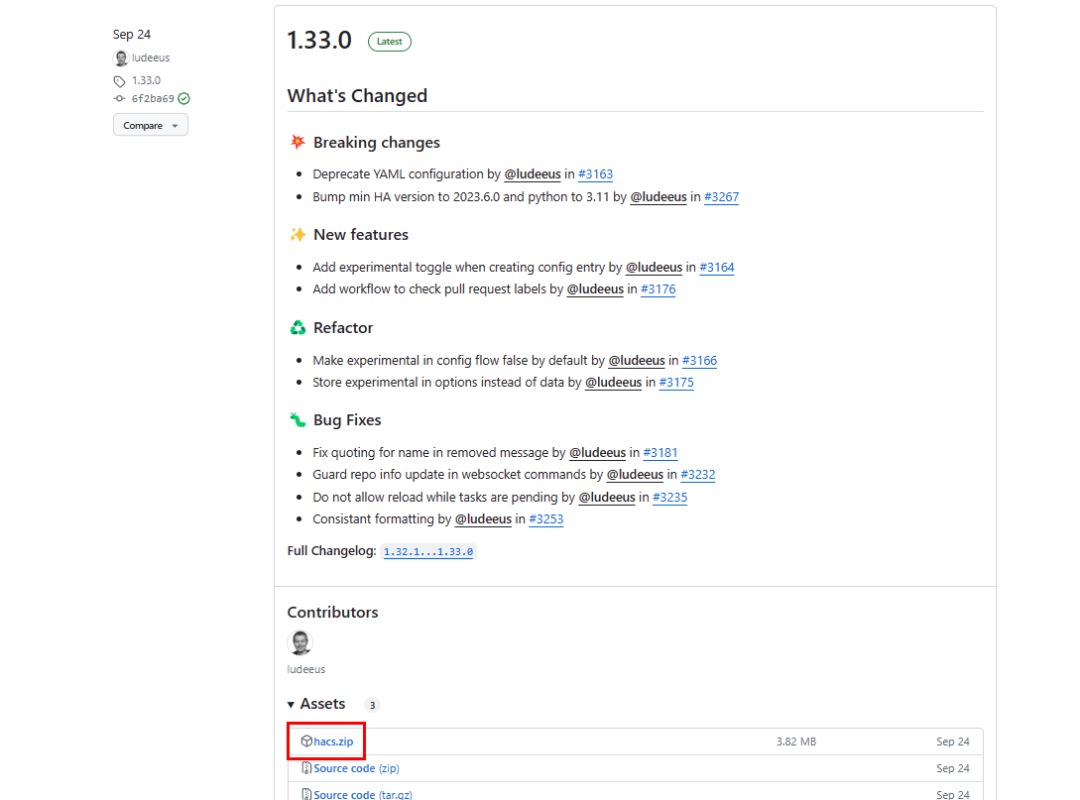The height and width of the screenshot is (800, 1080).
Task: Click the New features sparkles emoji
Action: point(298,234)
